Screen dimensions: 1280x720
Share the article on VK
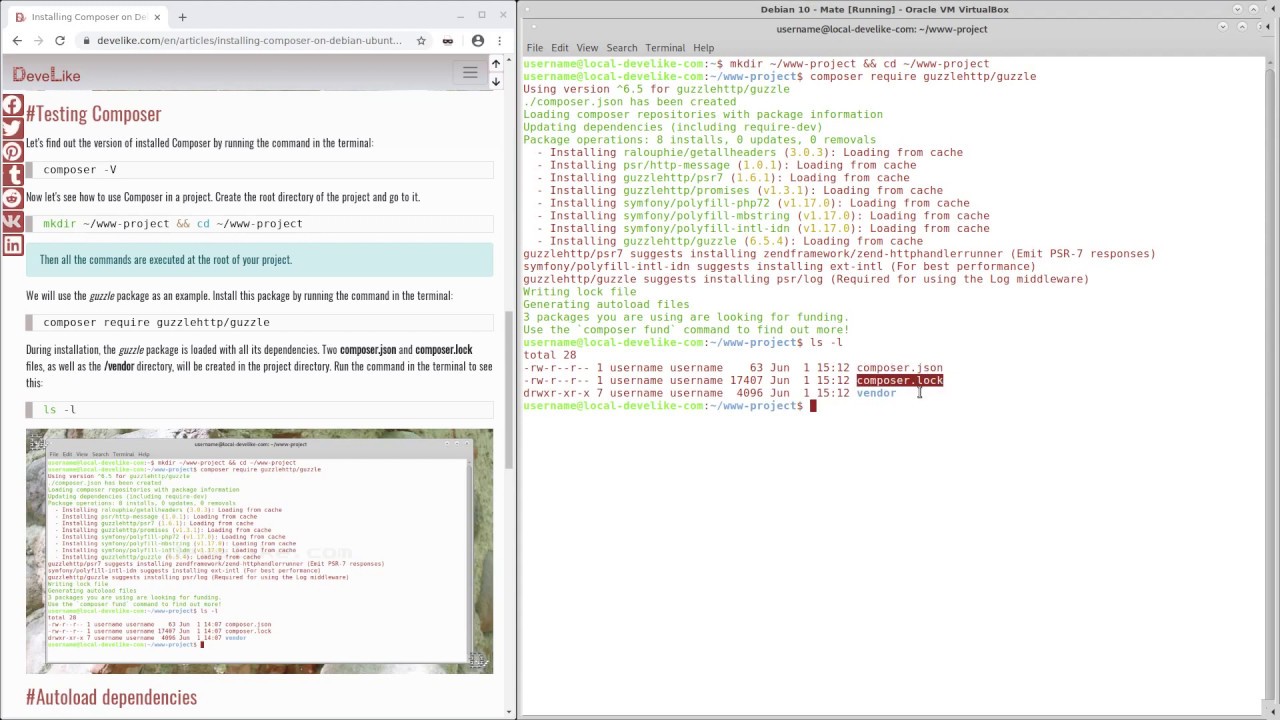(12, 221)
